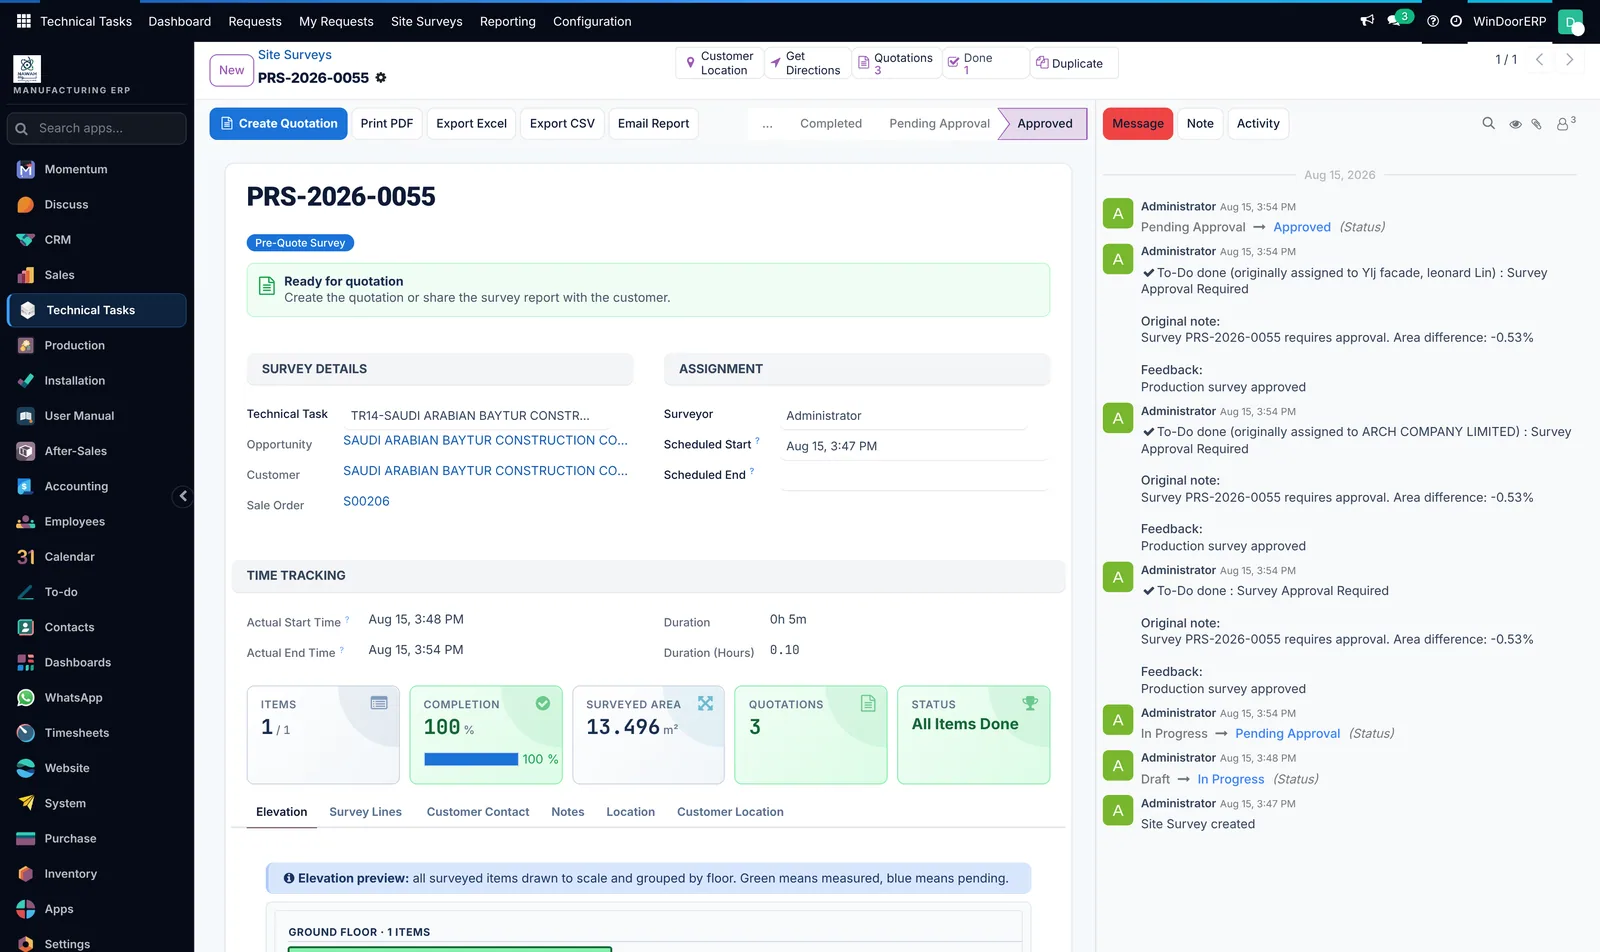Select the Pending Approval status stage
Image resolution: width=1600 pixels, height=952 pixels.
[x=939, y=124]
